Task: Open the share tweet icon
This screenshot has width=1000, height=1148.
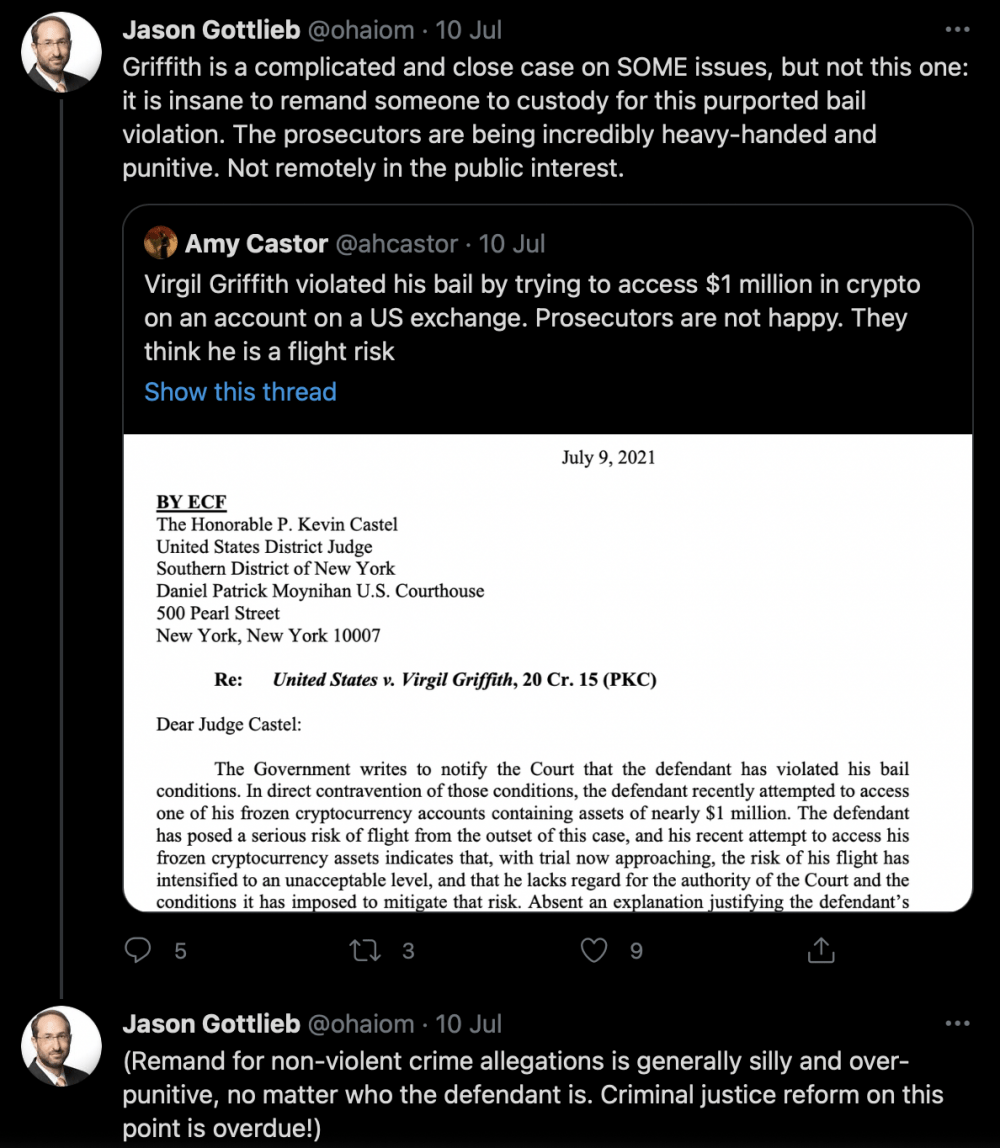Action: tap(821, 950)
